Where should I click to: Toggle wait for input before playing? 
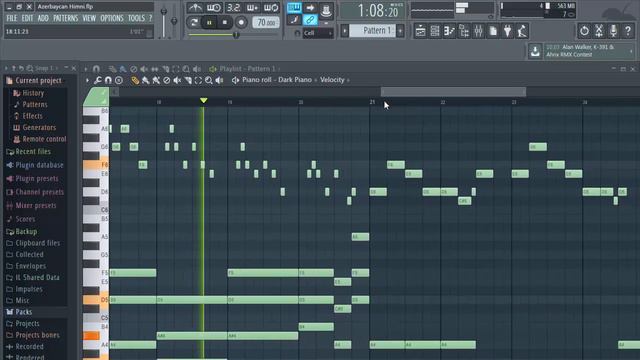pyautogui.click(x=214, y=7)
